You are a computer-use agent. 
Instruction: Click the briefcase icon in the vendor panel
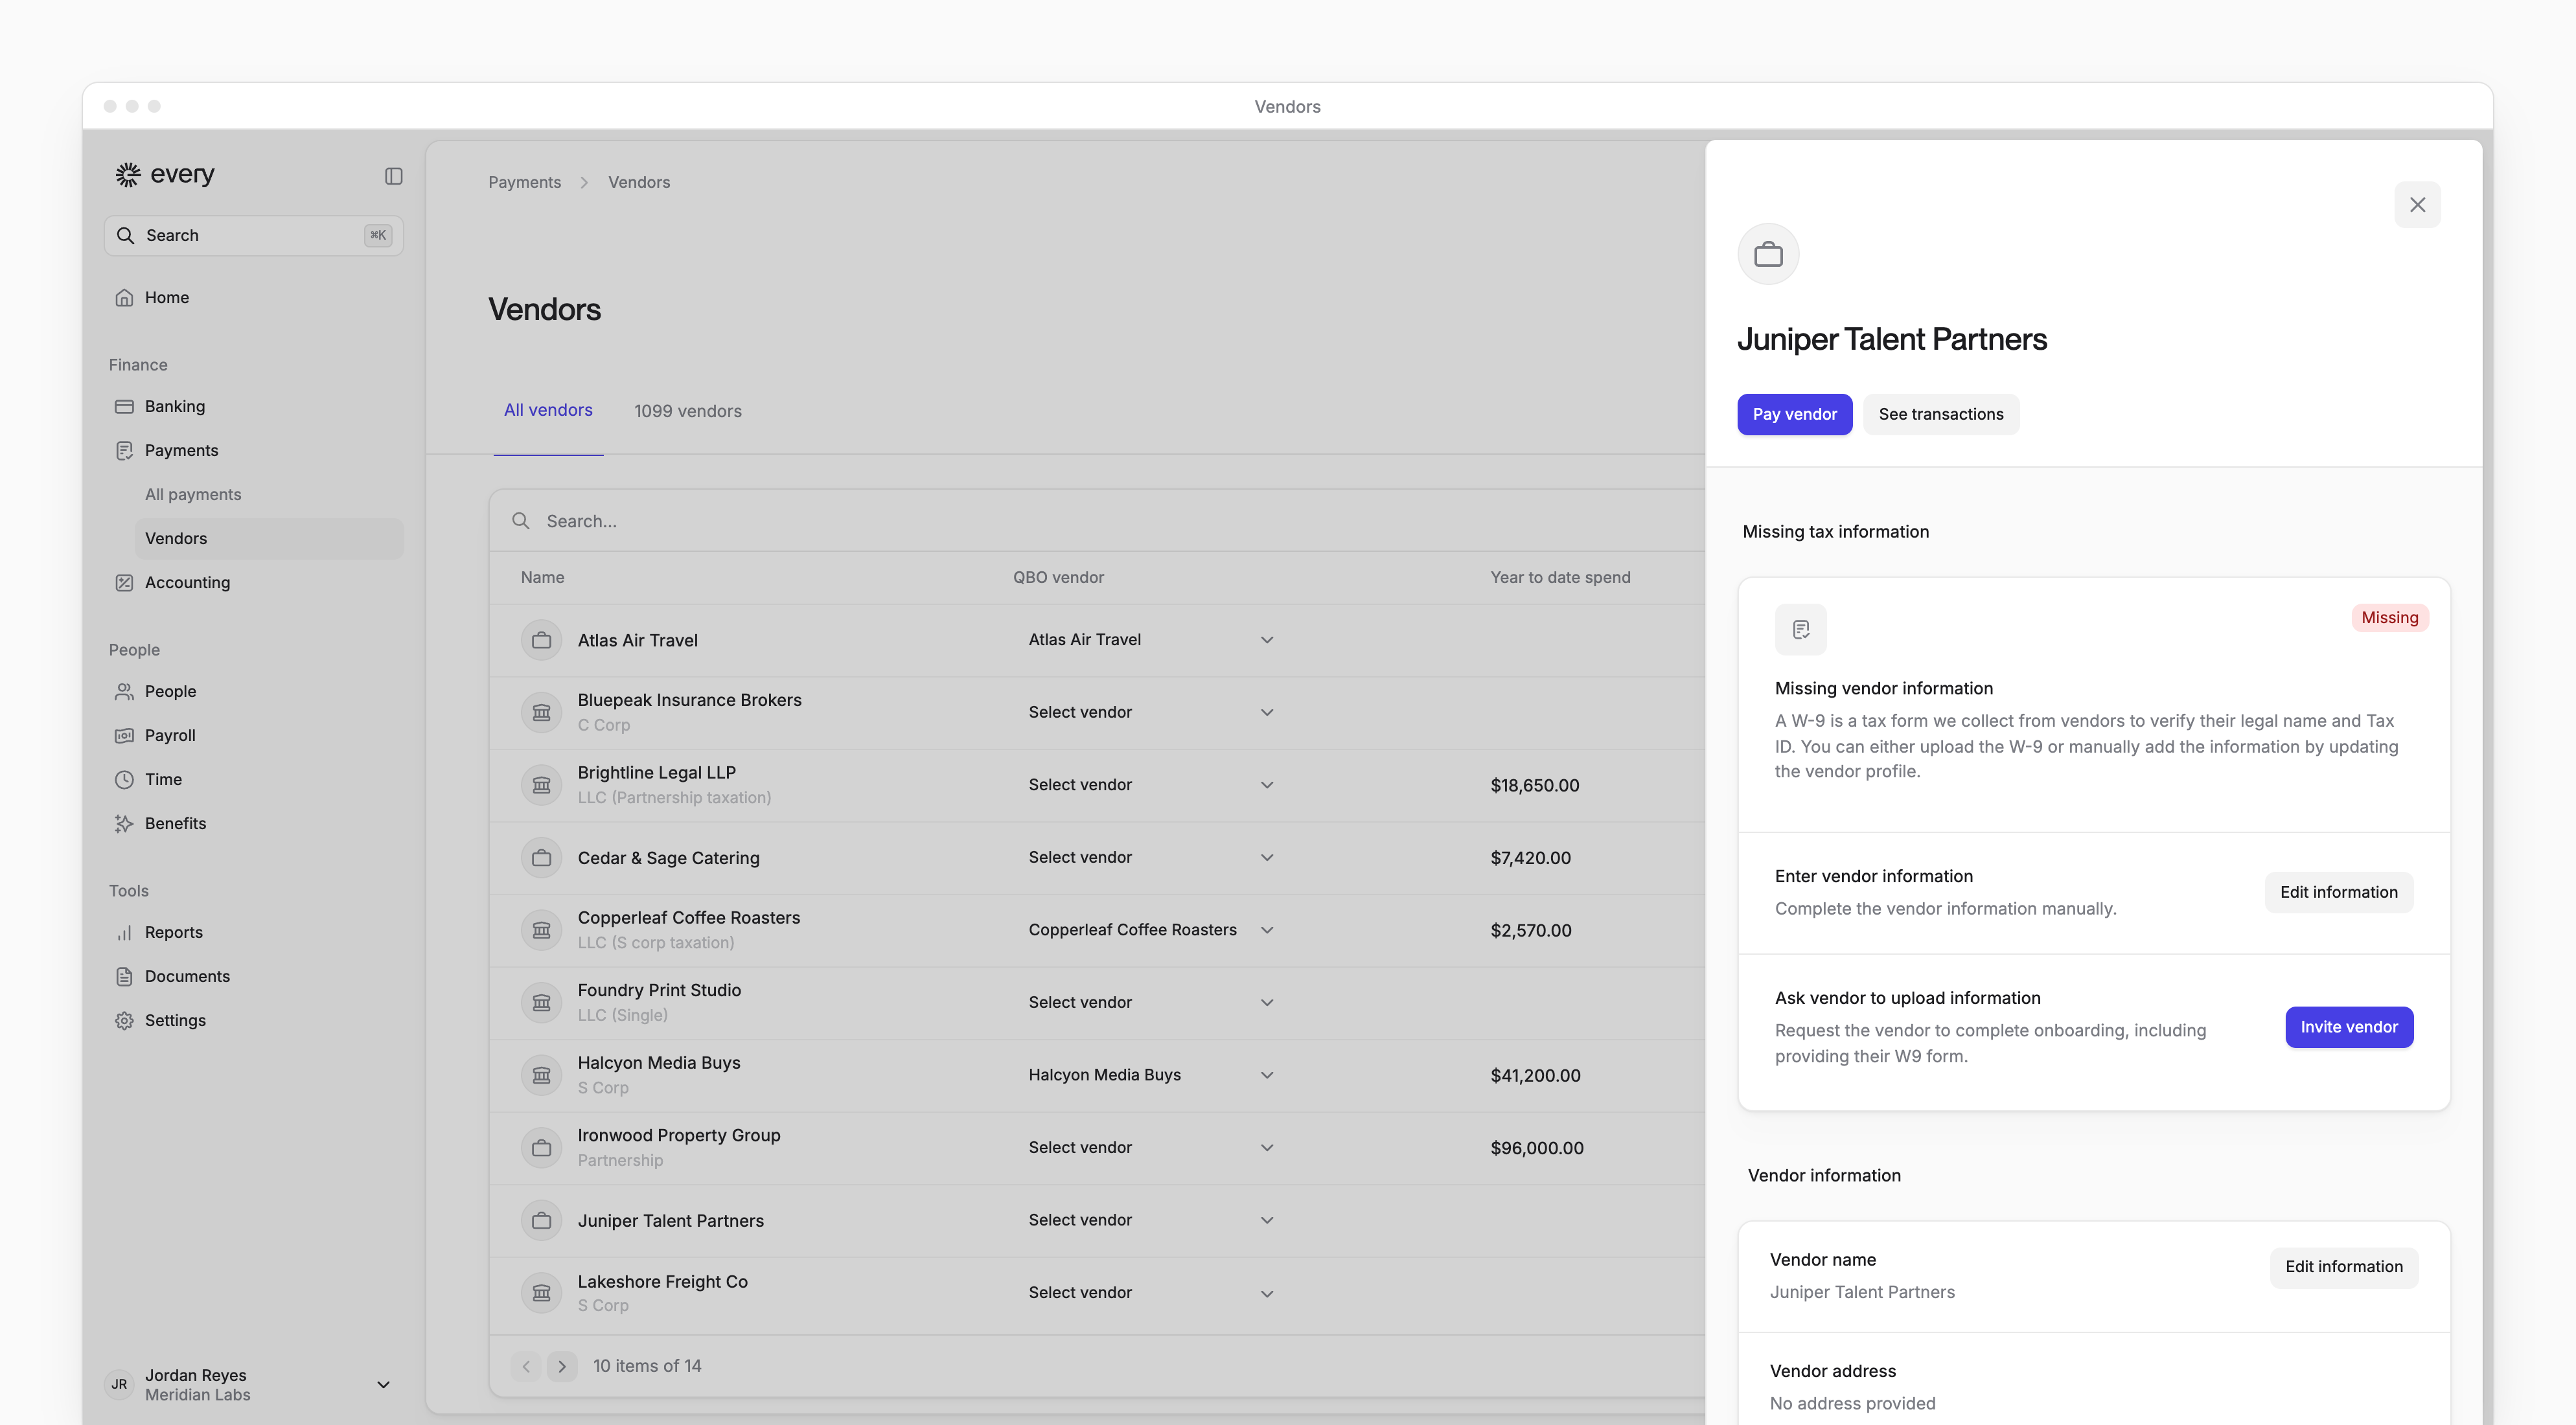pos(1768,254)
